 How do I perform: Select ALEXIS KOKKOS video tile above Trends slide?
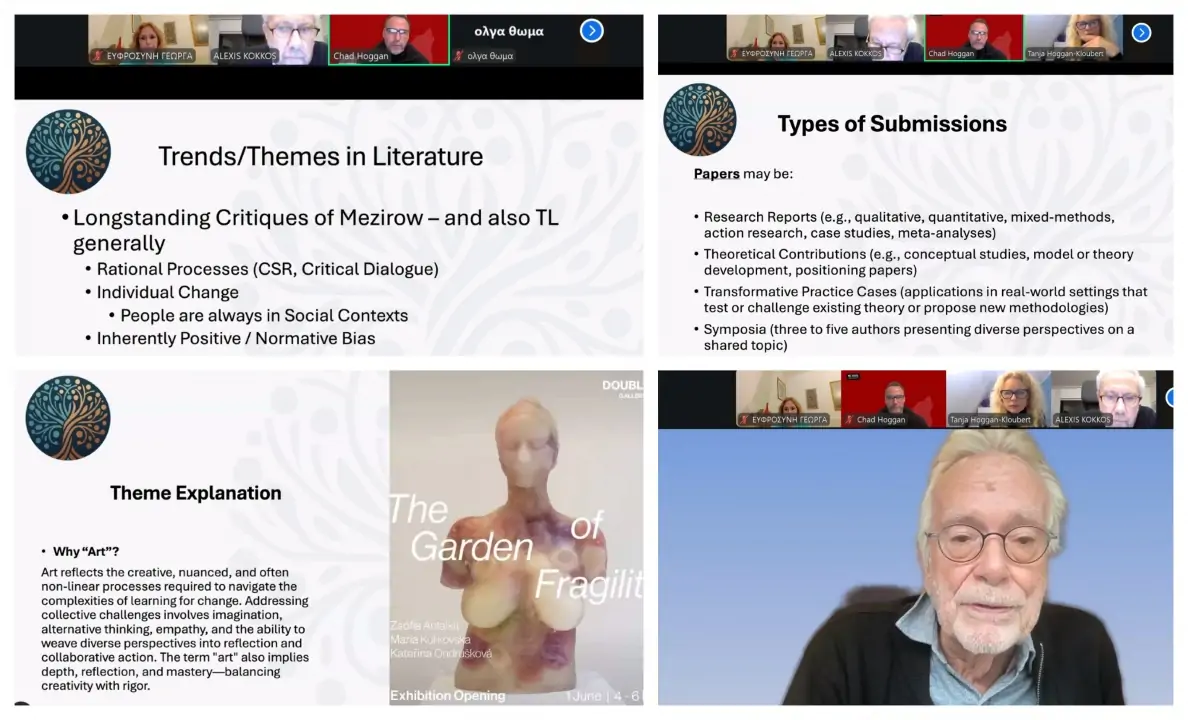coord(268,40)
